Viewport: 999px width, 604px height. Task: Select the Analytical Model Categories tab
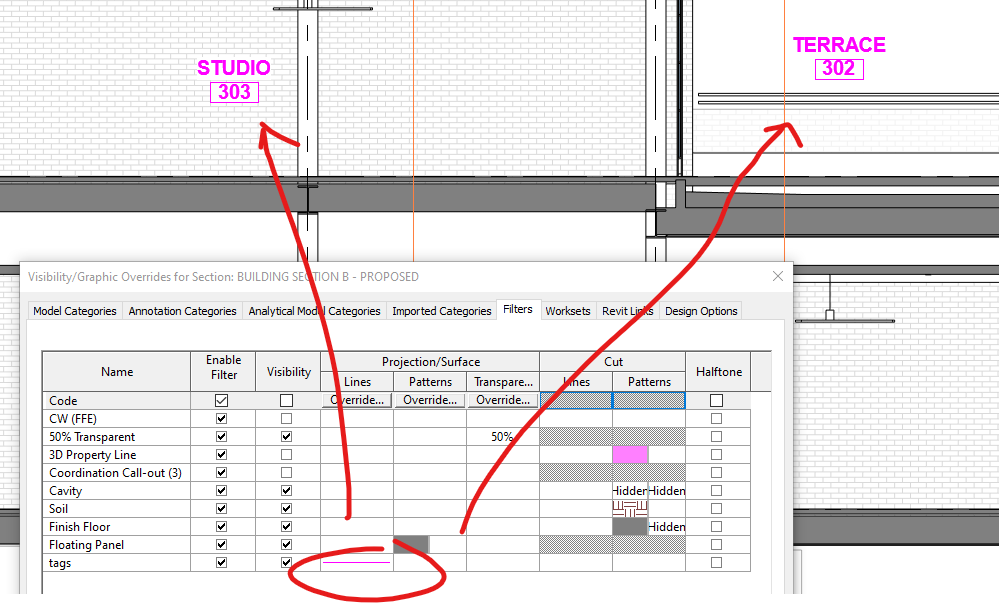pyautogui.click(x=314, y=311)
